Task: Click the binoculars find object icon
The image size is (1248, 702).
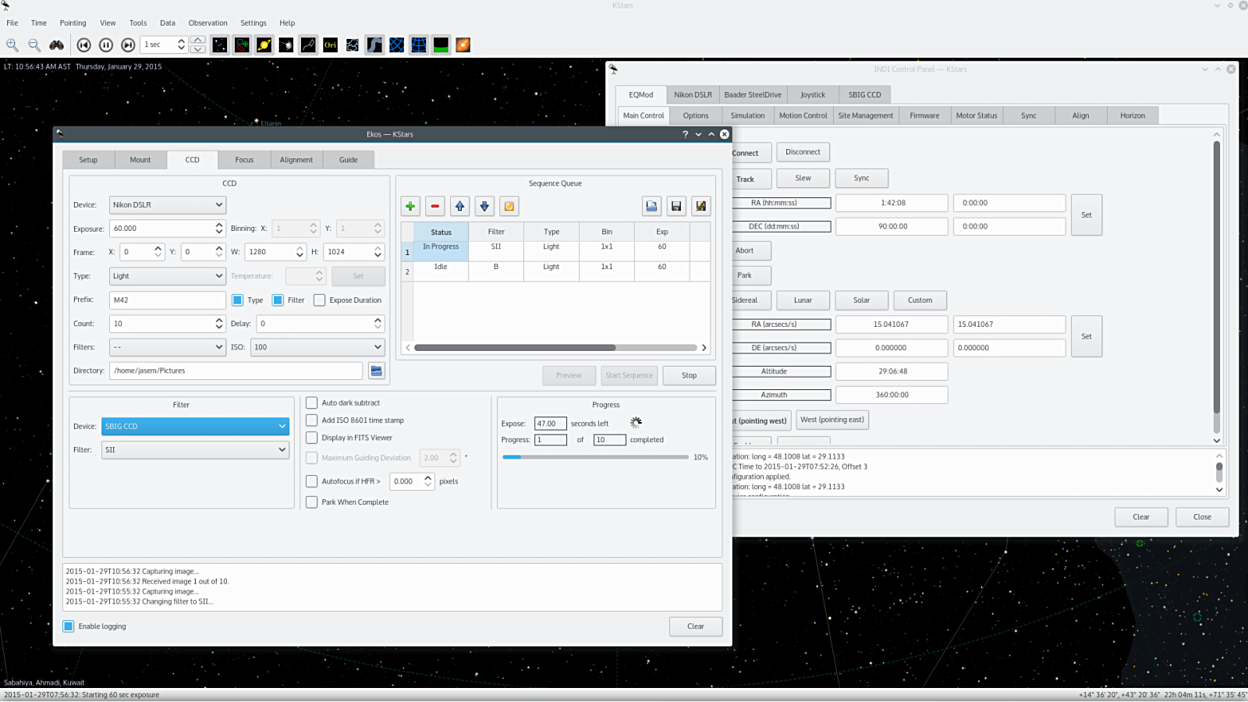Action: click(57, 45)
